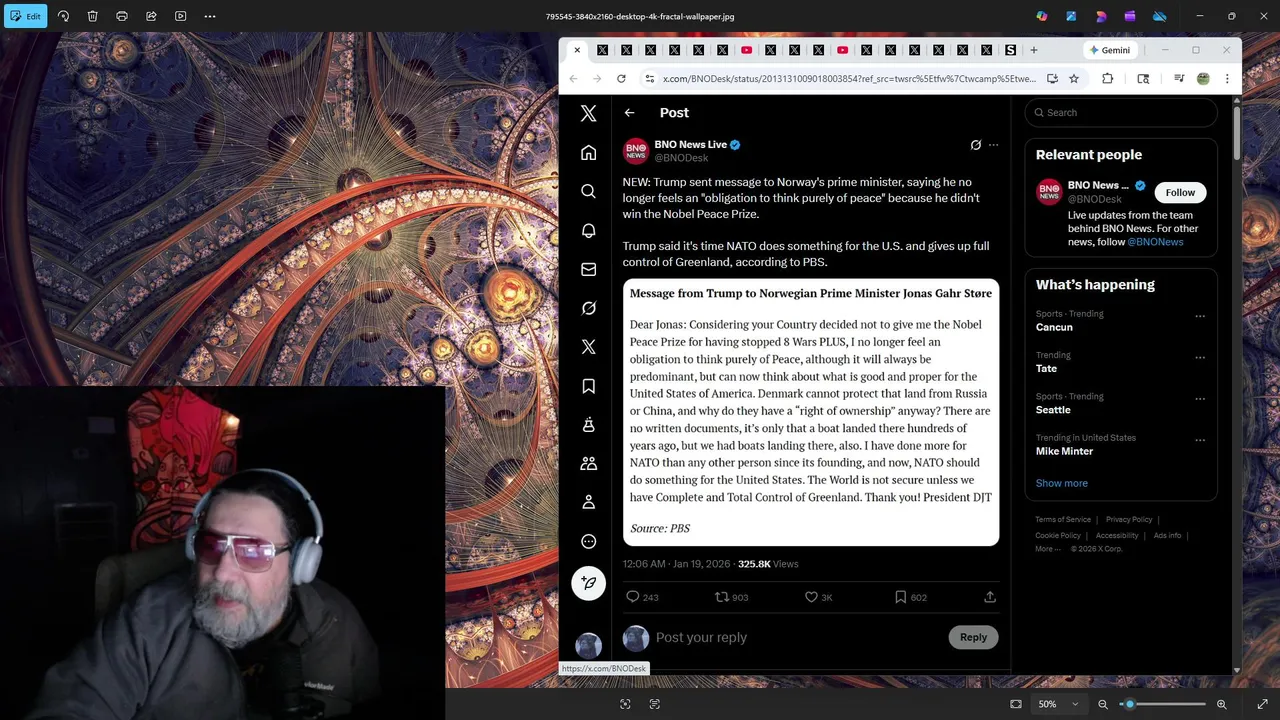Click the x.com address bar URL
1280x720 pixels.
[x=849, y=78]
